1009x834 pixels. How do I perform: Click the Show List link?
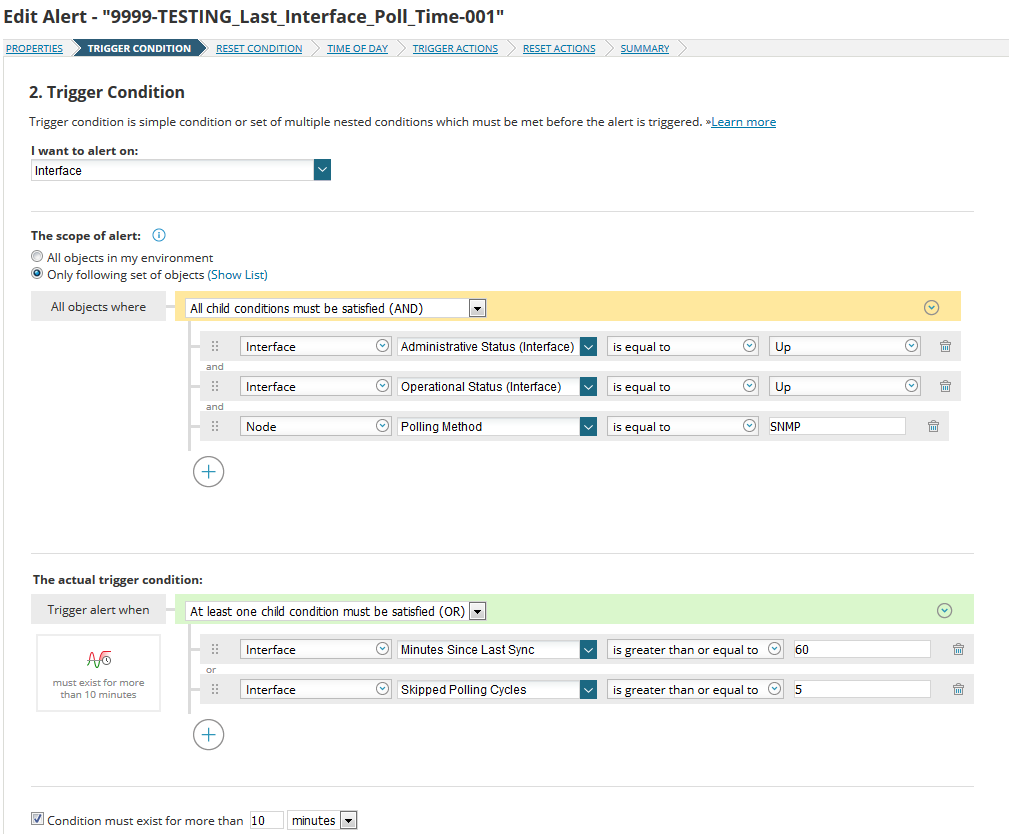(237, 275)
